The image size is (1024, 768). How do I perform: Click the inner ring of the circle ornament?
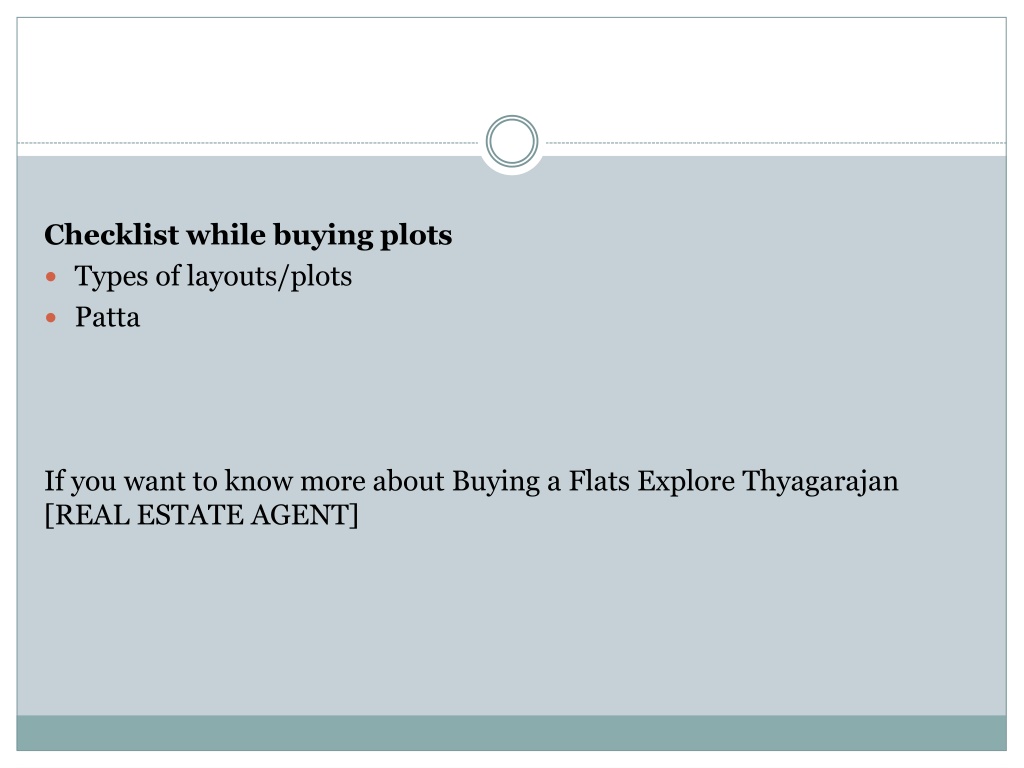click(511, 141)
